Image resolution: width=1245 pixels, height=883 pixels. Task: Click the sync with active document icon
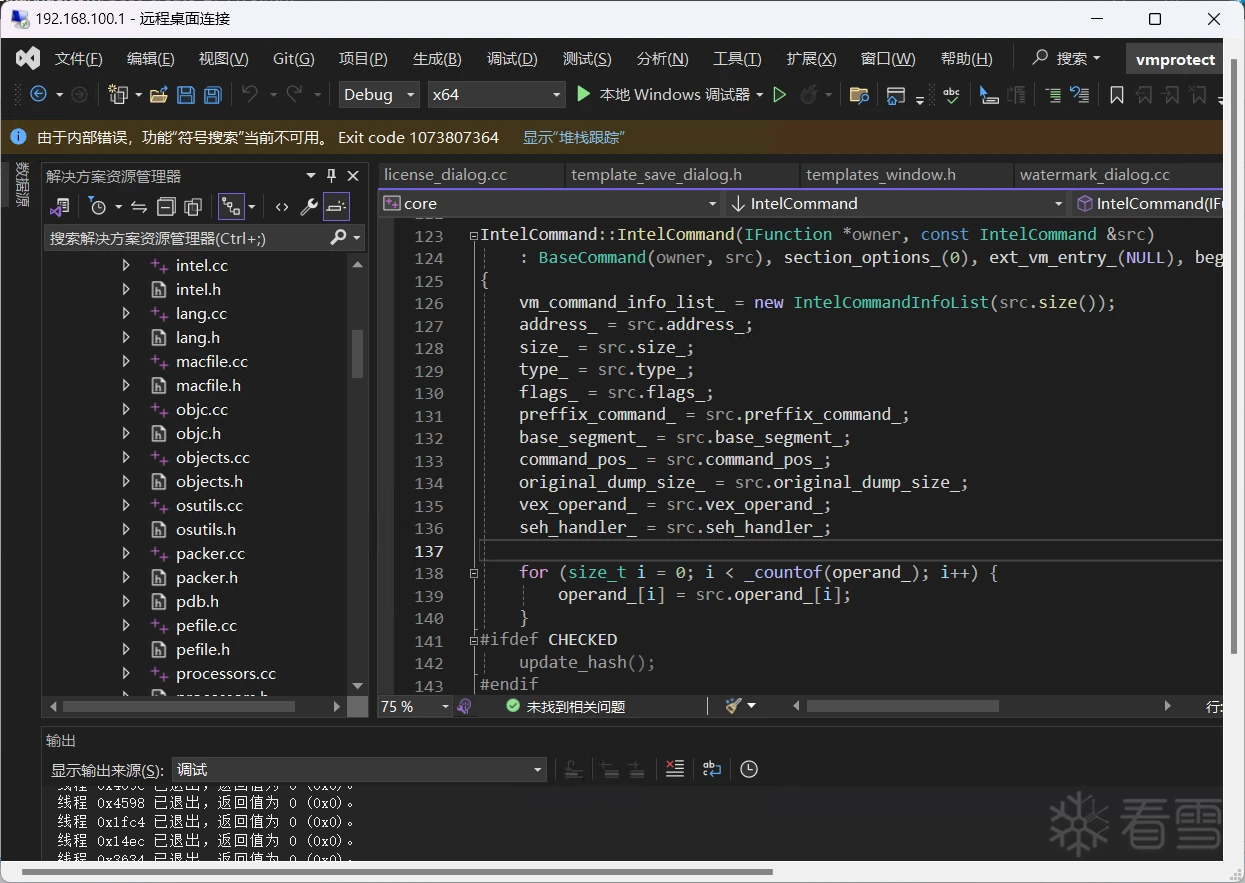[x=139, y=207]
